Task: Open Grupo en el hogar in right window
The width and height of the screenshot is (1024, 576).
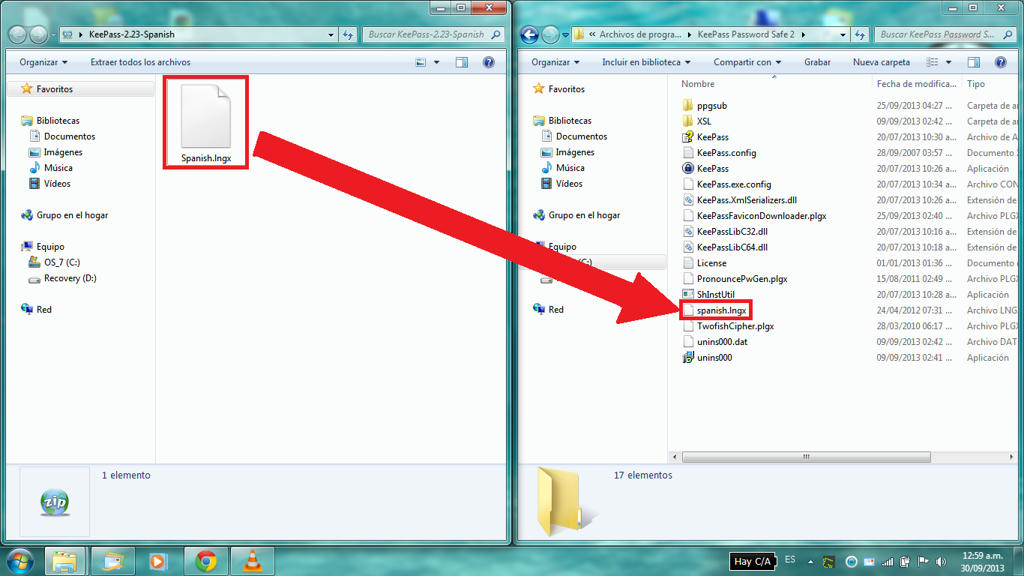Action: point(584,215)
